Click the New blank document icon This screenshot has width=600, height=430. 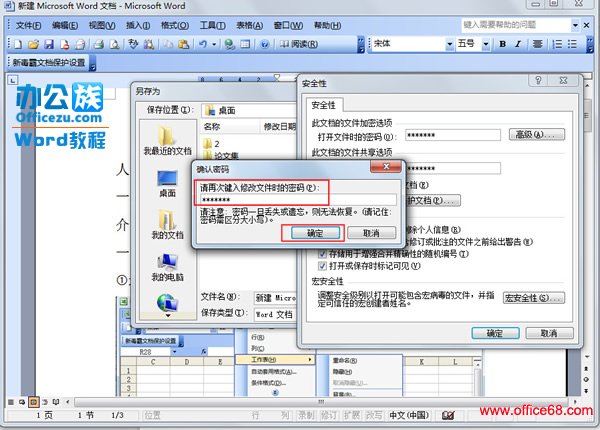(18, 44)
